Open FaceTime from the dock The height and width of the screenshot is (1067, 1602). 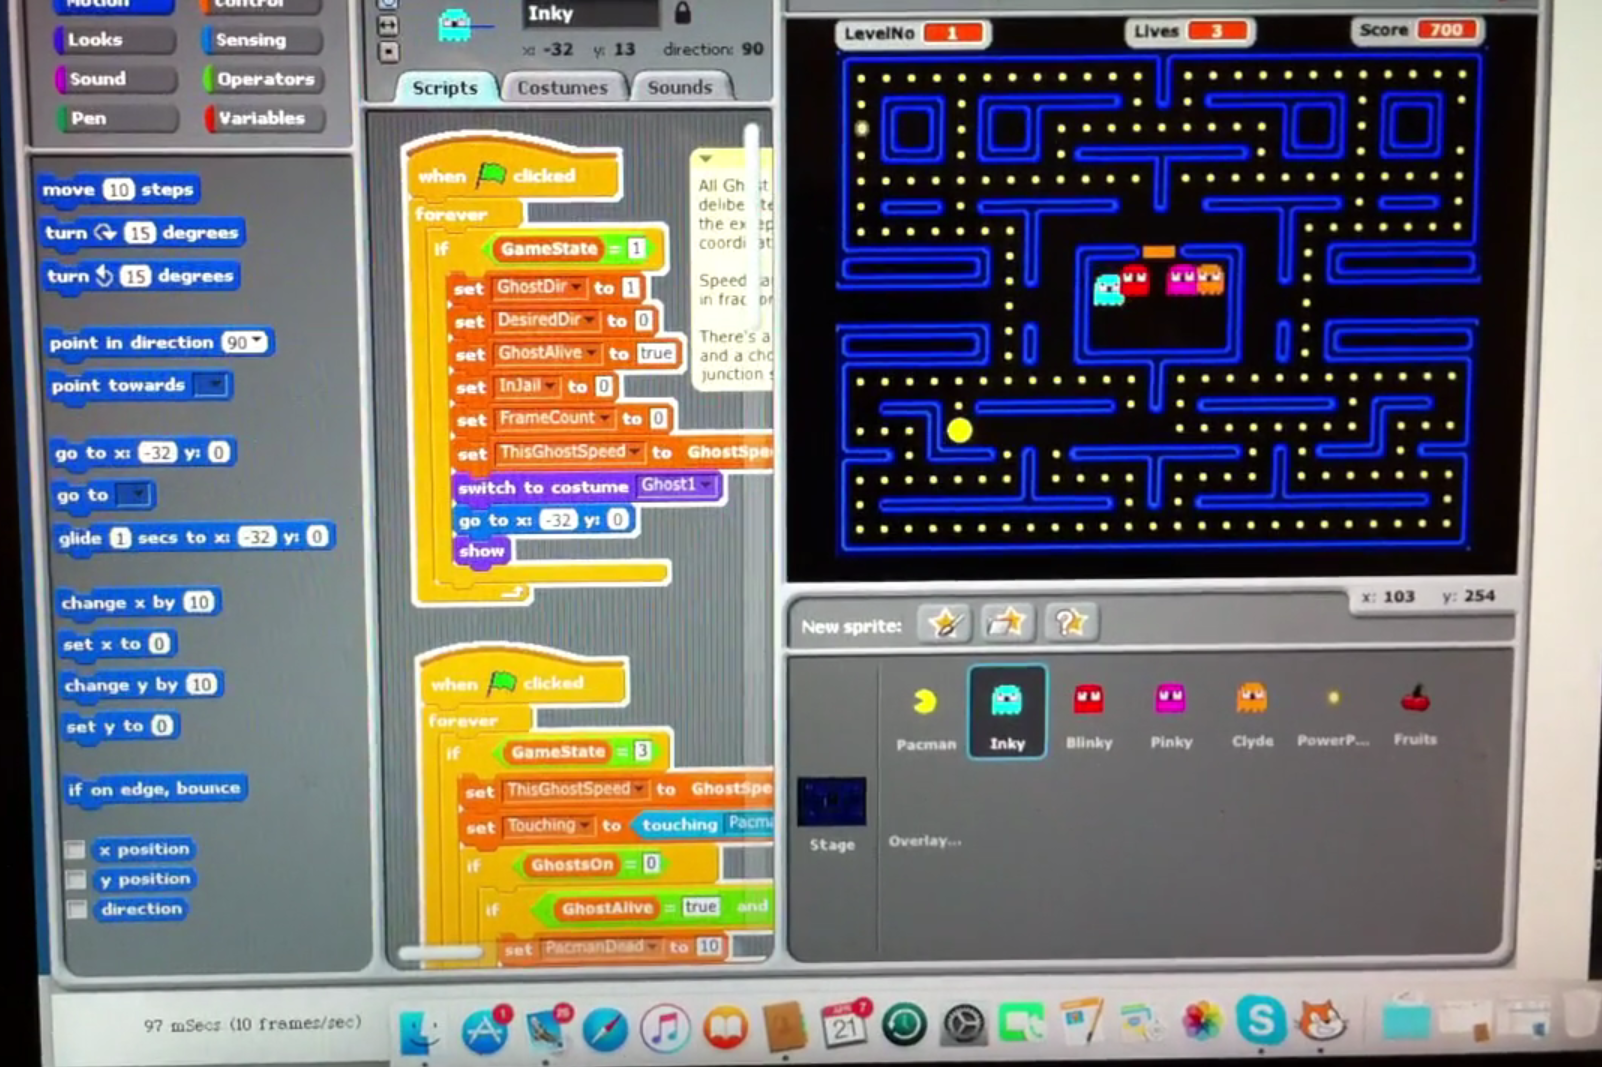[x=1022, y=1024]
